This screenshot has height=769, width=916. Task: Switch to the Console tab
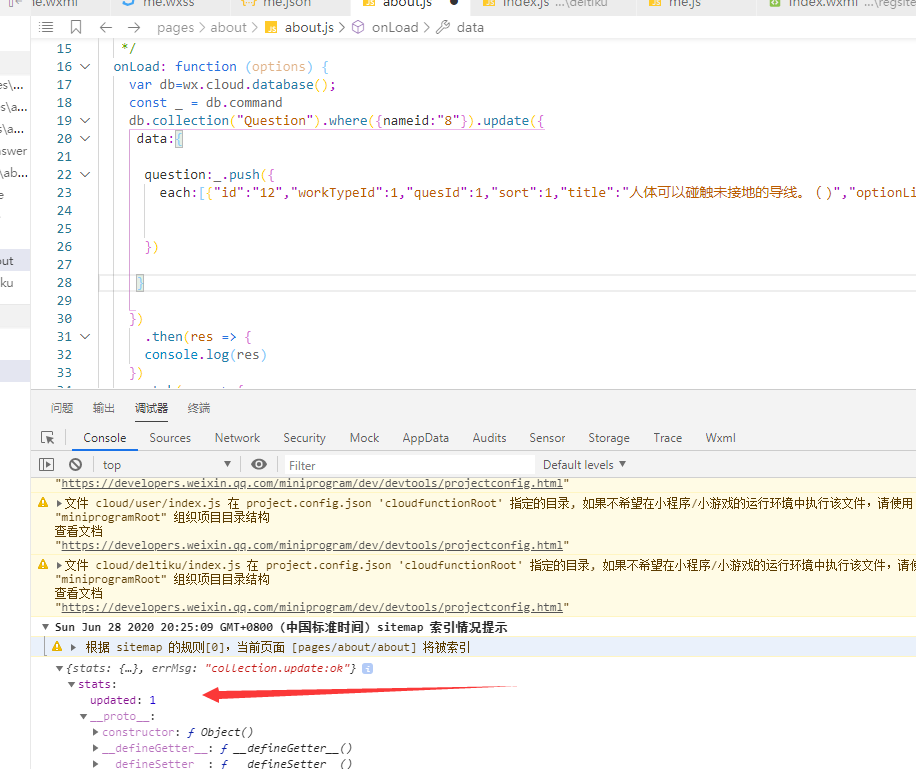[105, 438]
